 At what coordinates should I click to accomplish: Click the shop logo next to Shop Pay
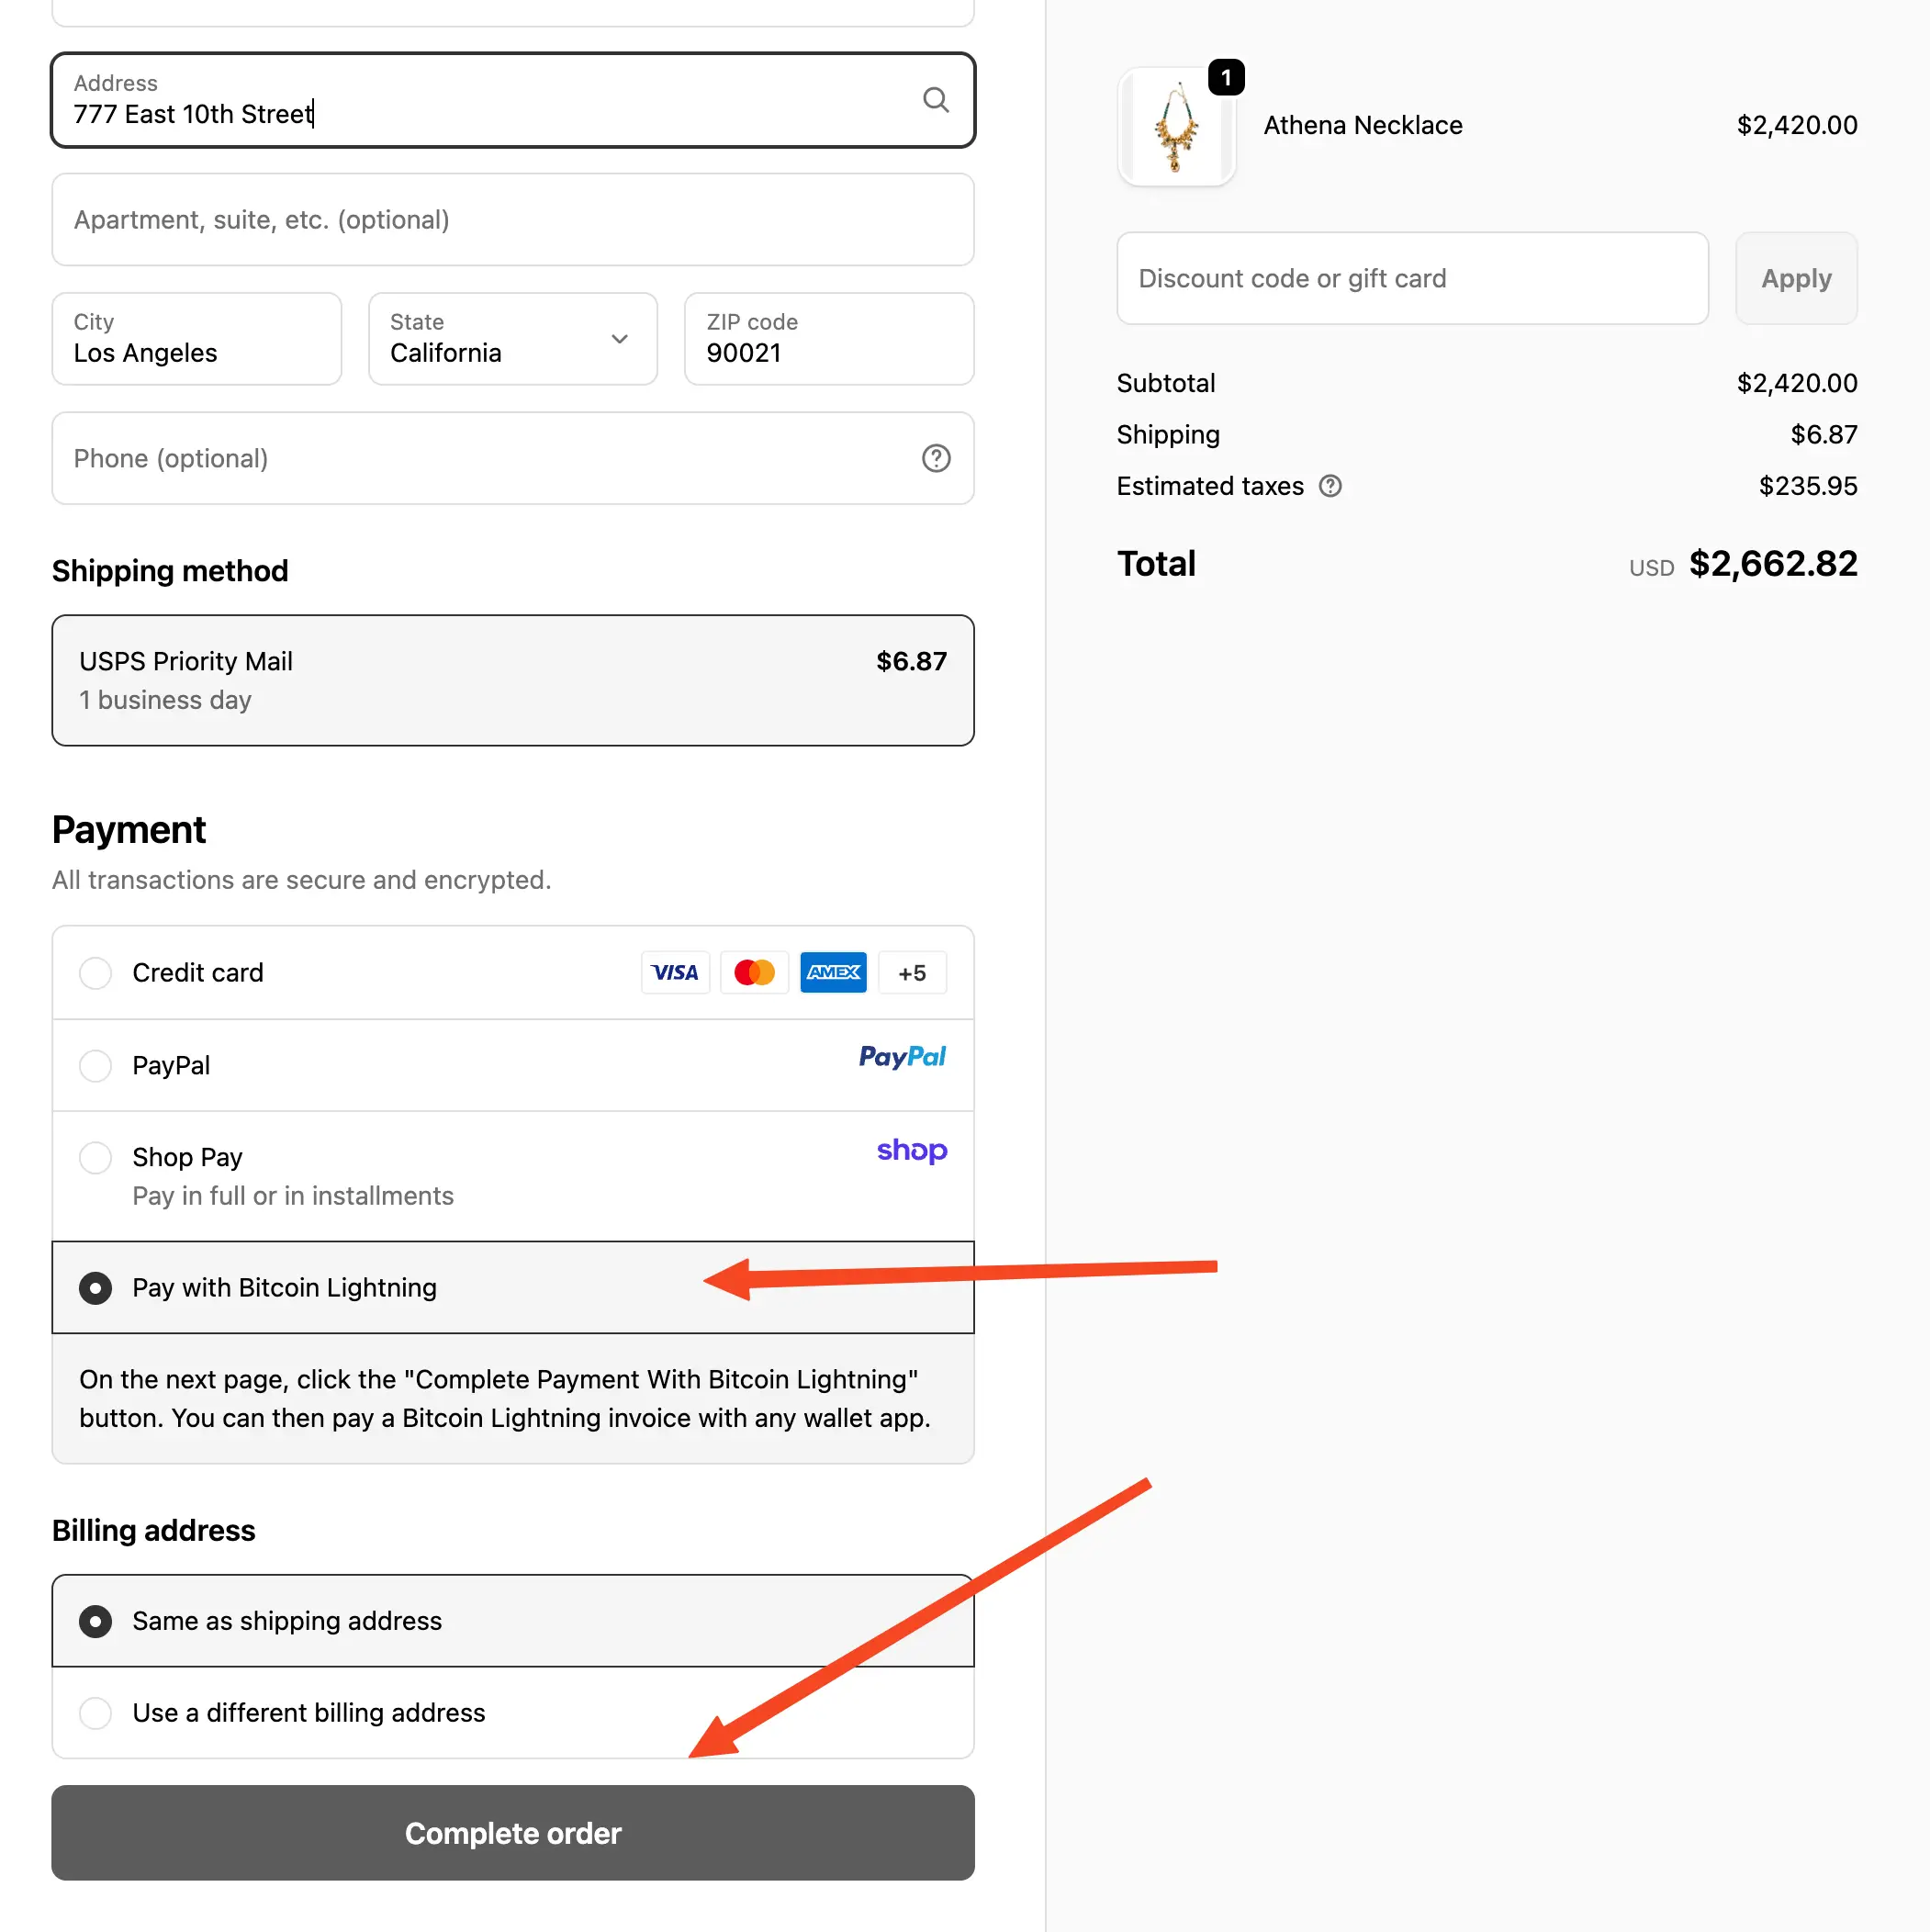[x=911, y=1151]
